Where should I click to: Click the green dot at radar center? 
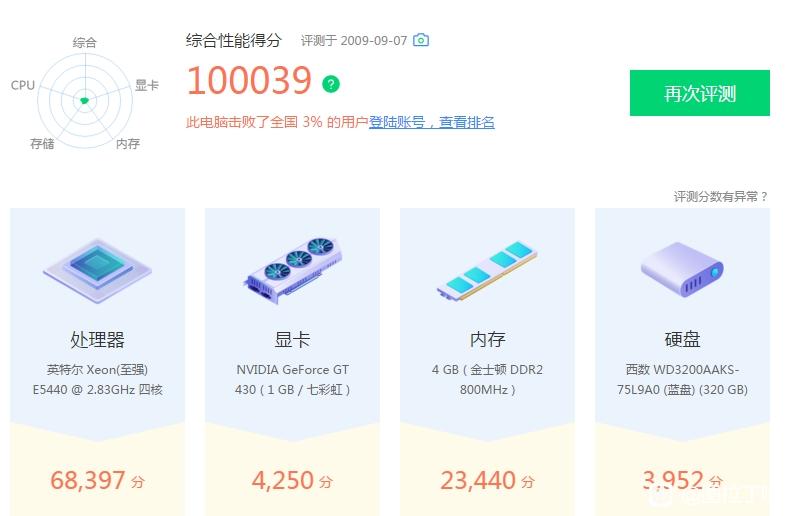pos(84,101)
